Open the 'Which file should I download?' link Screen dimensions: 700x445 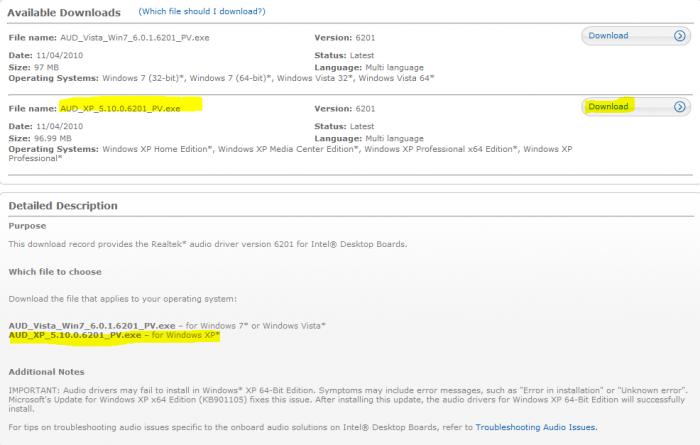click(x=202, y=11)
